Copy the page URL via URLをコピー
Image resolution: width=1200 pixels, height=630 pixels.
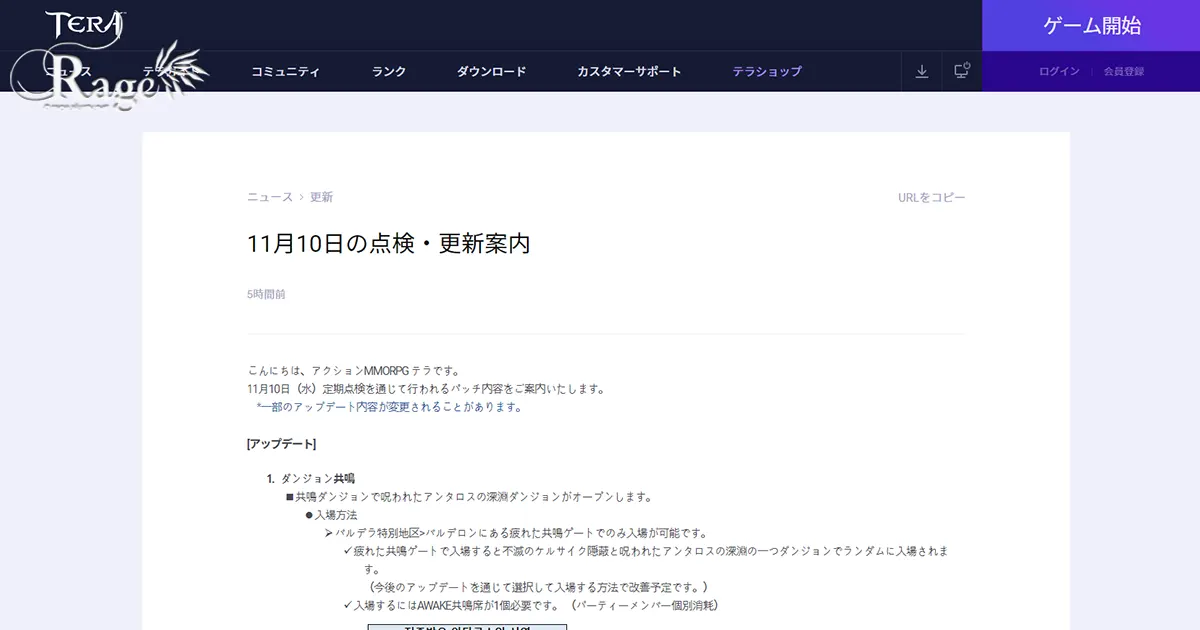point(931,197)
